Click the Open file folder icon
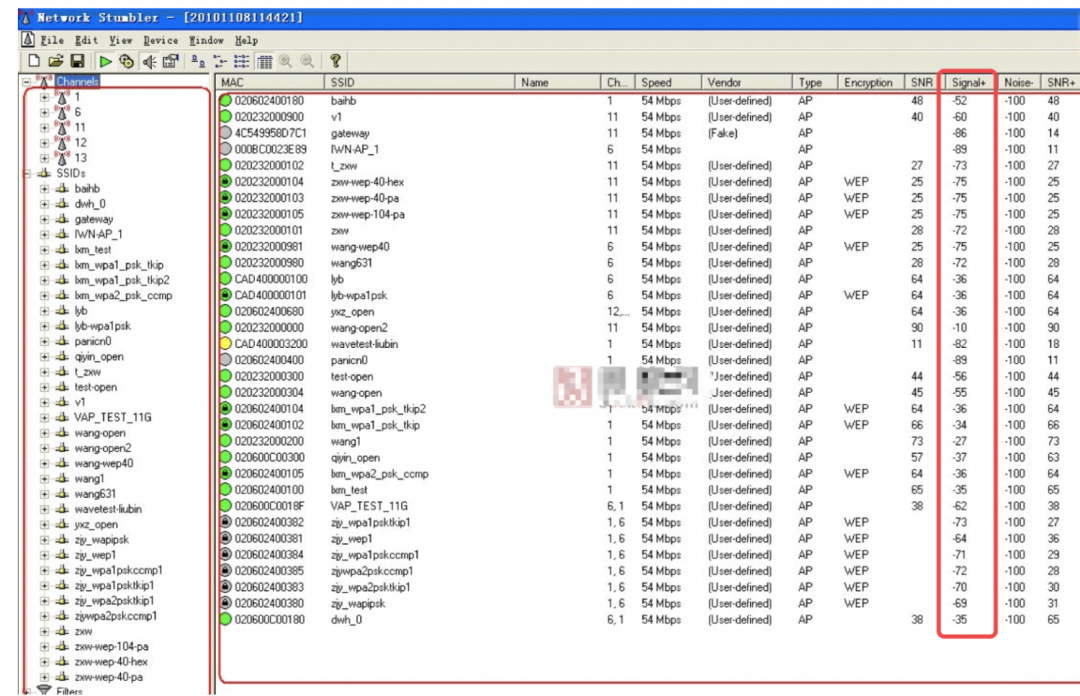1080x696 pixels. coord(56,61)
